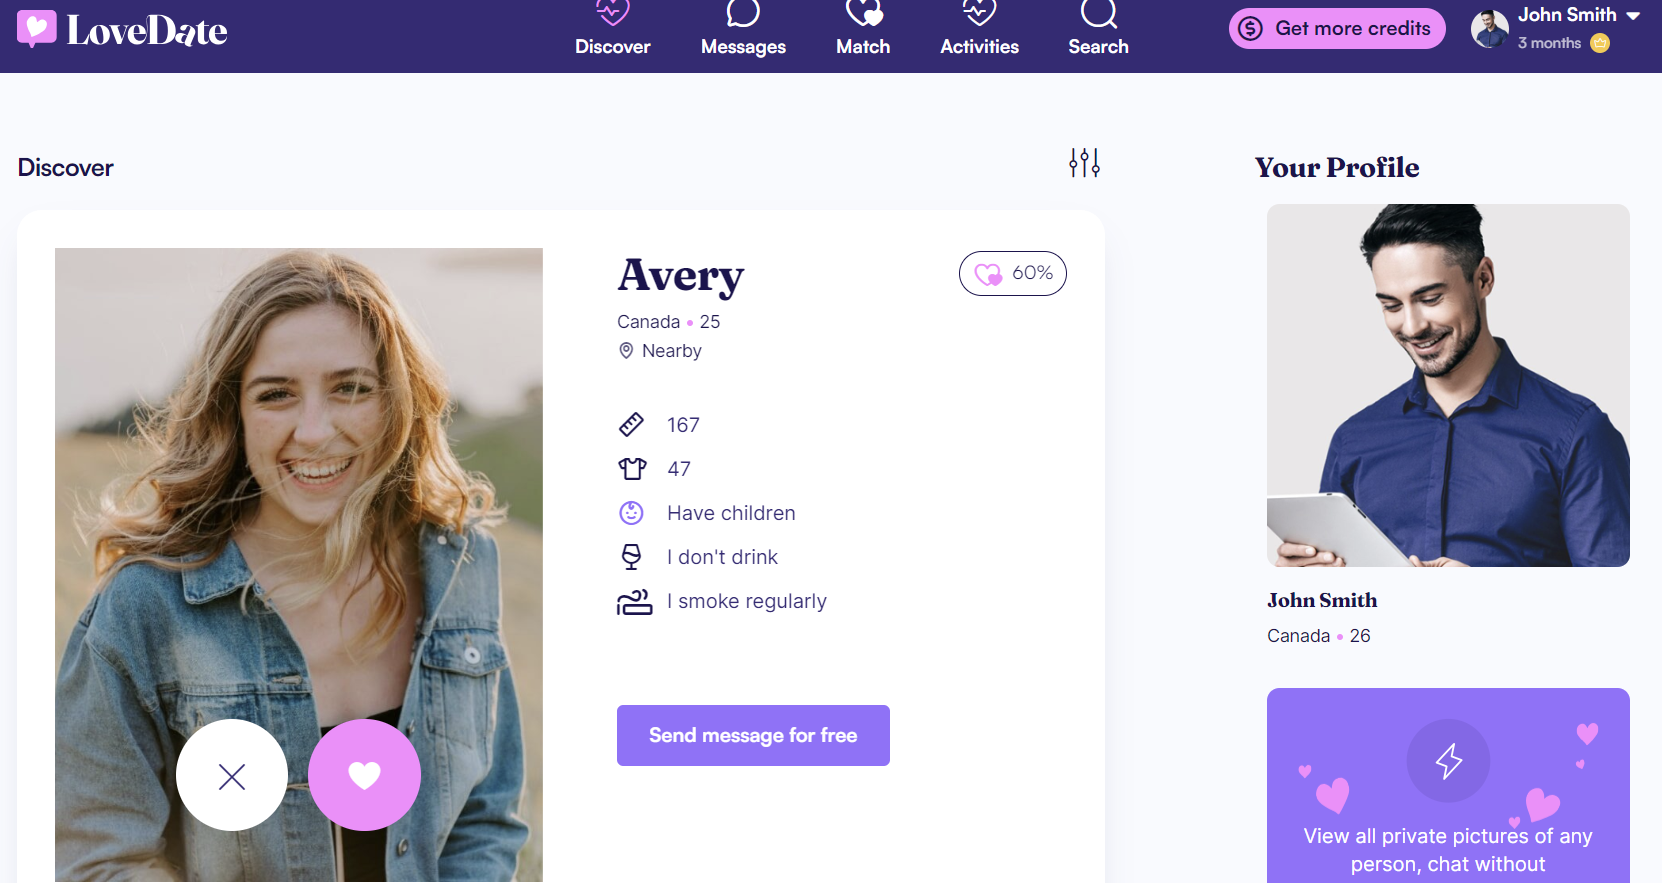The height and width of the screenshot is (883, 1662).
Task: Click the lightning bolt boost icon
Action: [x=1448, y=761]
